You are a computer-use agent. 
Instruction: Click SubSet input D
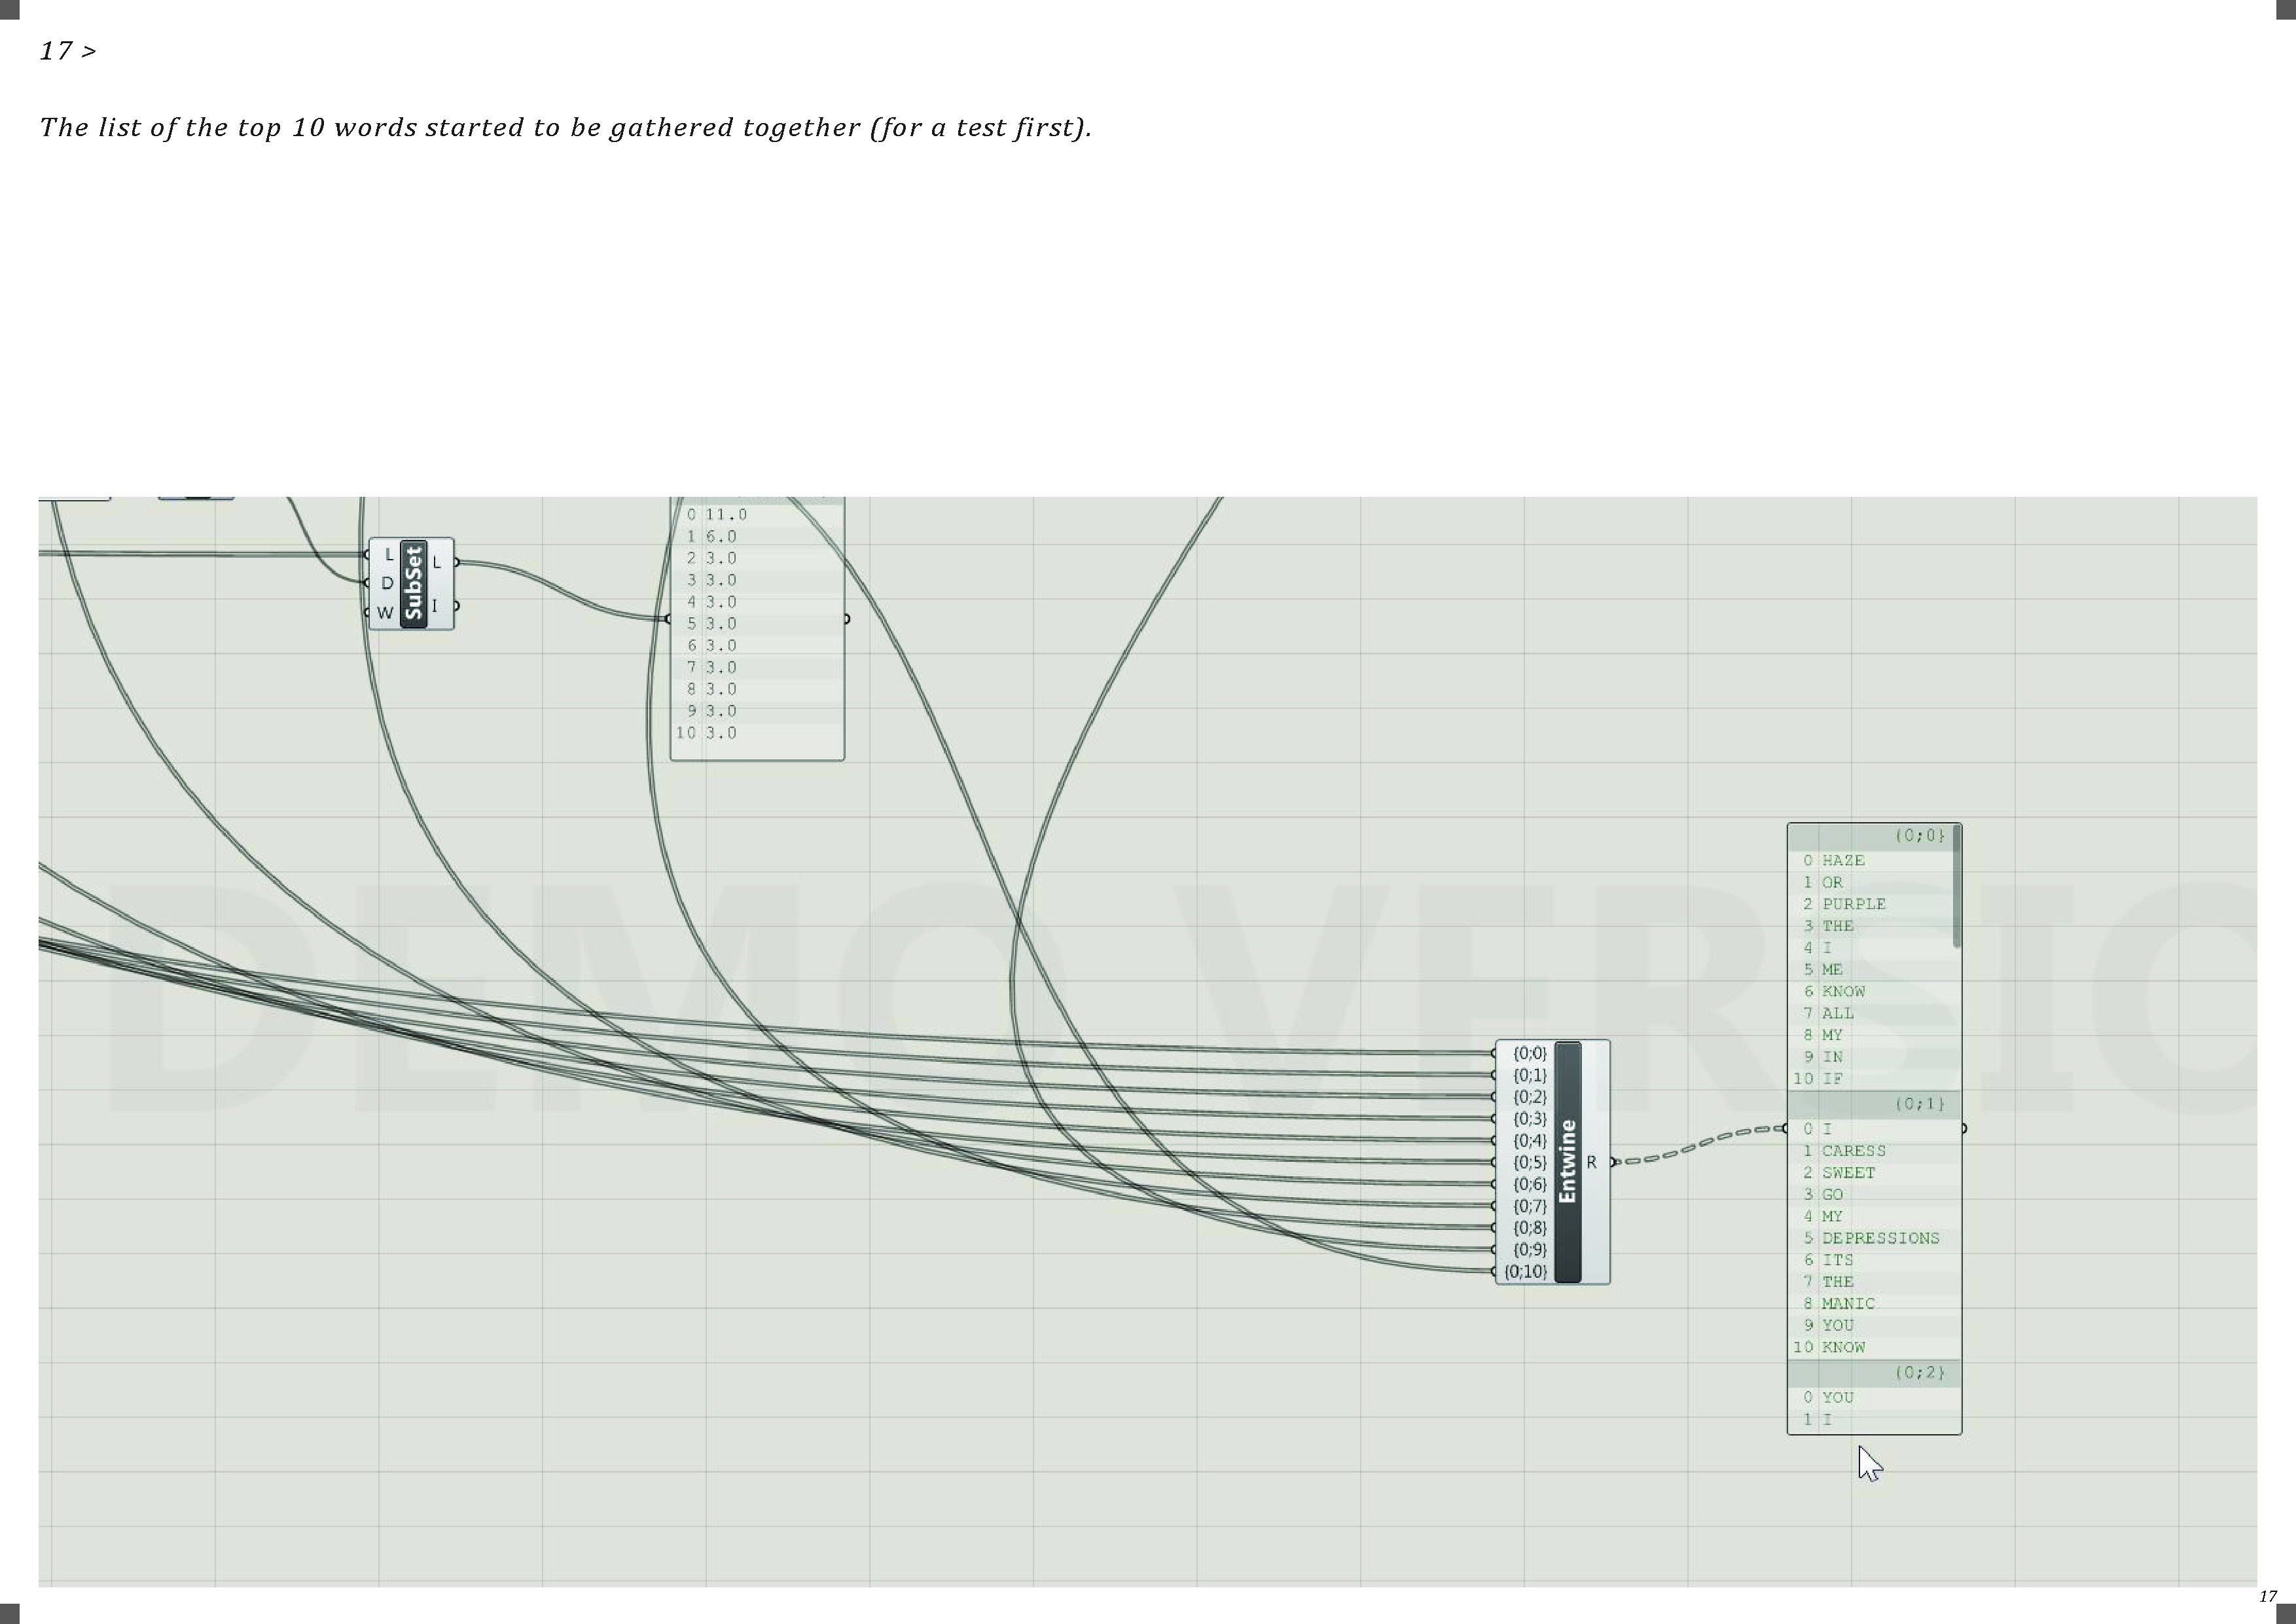[387, 583]
